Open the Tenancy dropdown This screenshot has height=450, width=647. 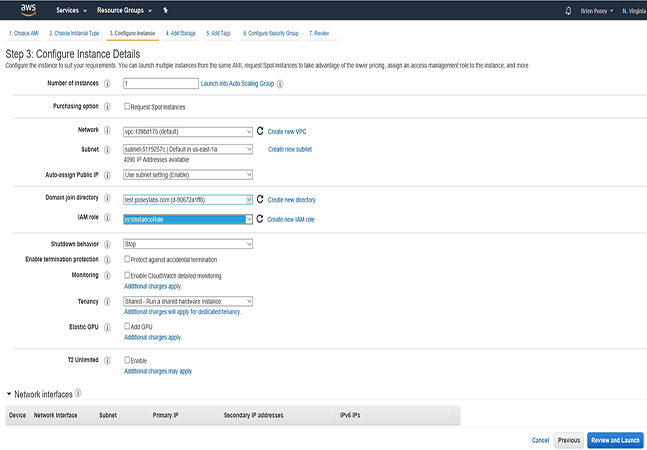point(187,301)
